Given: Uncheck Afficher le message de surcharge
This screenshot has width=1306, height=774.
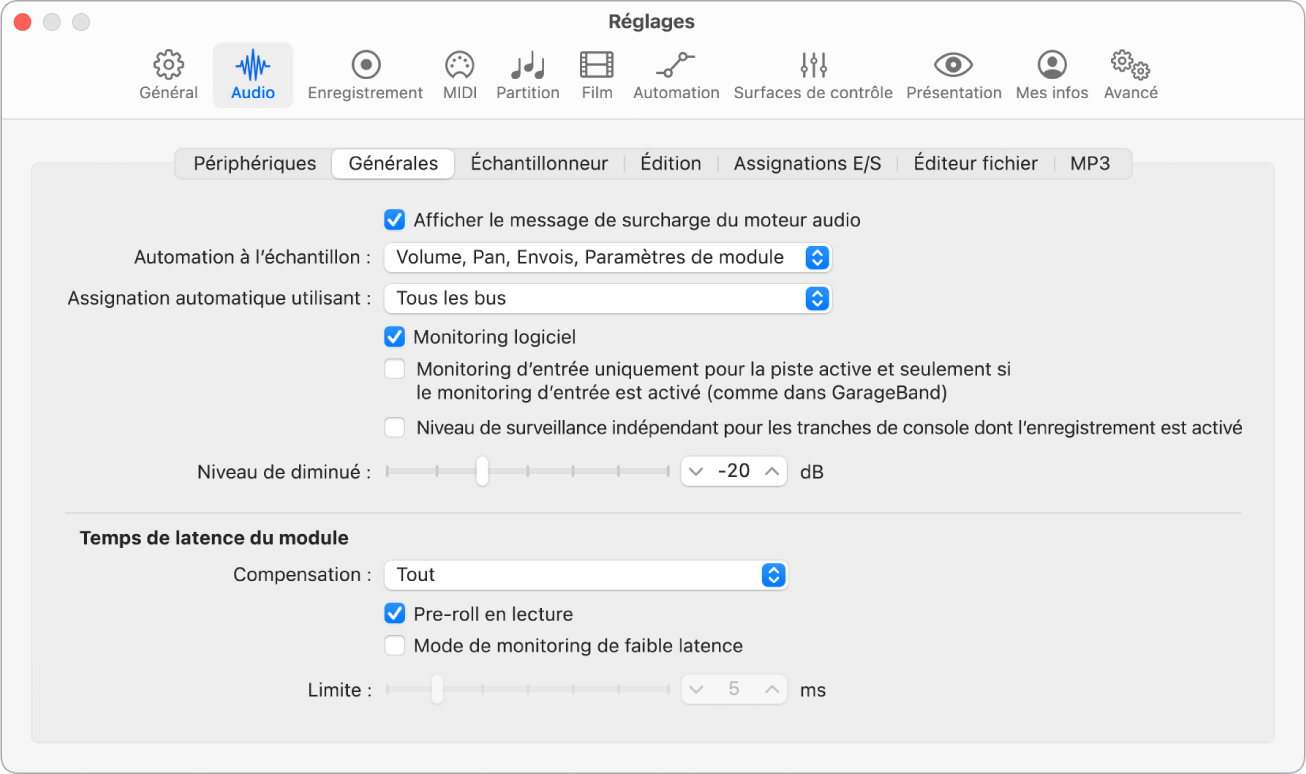Looking at the screenshot, I should click(395, 220).
